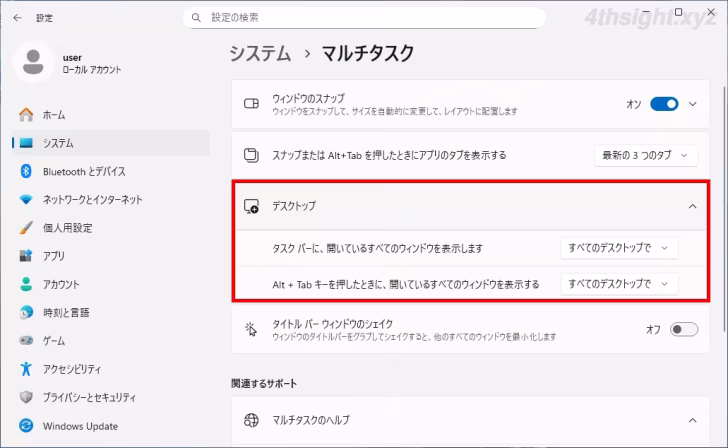This screenshot has height=448, width=728.
Task: Select システム in the sidebar
Action: point(110,143)
